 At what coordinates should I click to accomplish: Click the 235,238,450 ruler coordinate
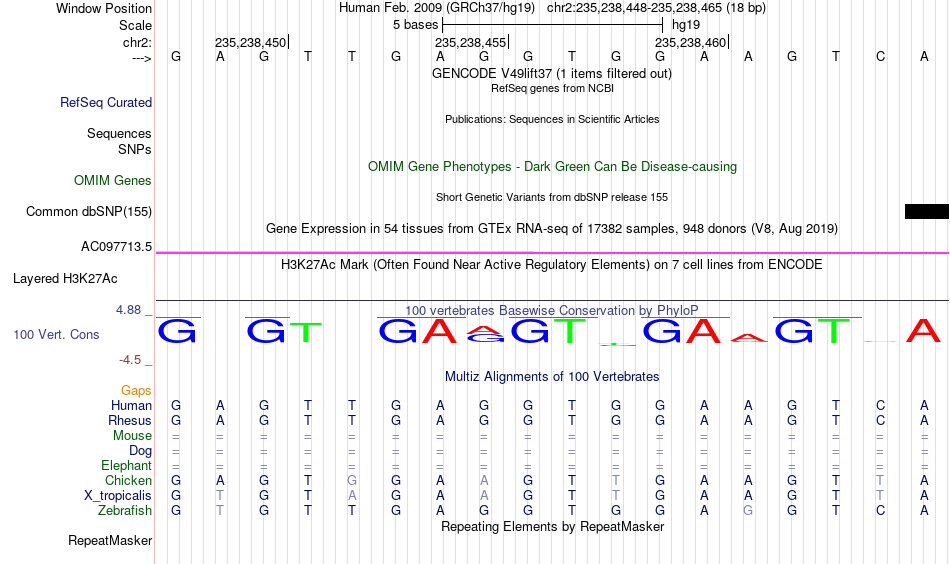point(250,42)
